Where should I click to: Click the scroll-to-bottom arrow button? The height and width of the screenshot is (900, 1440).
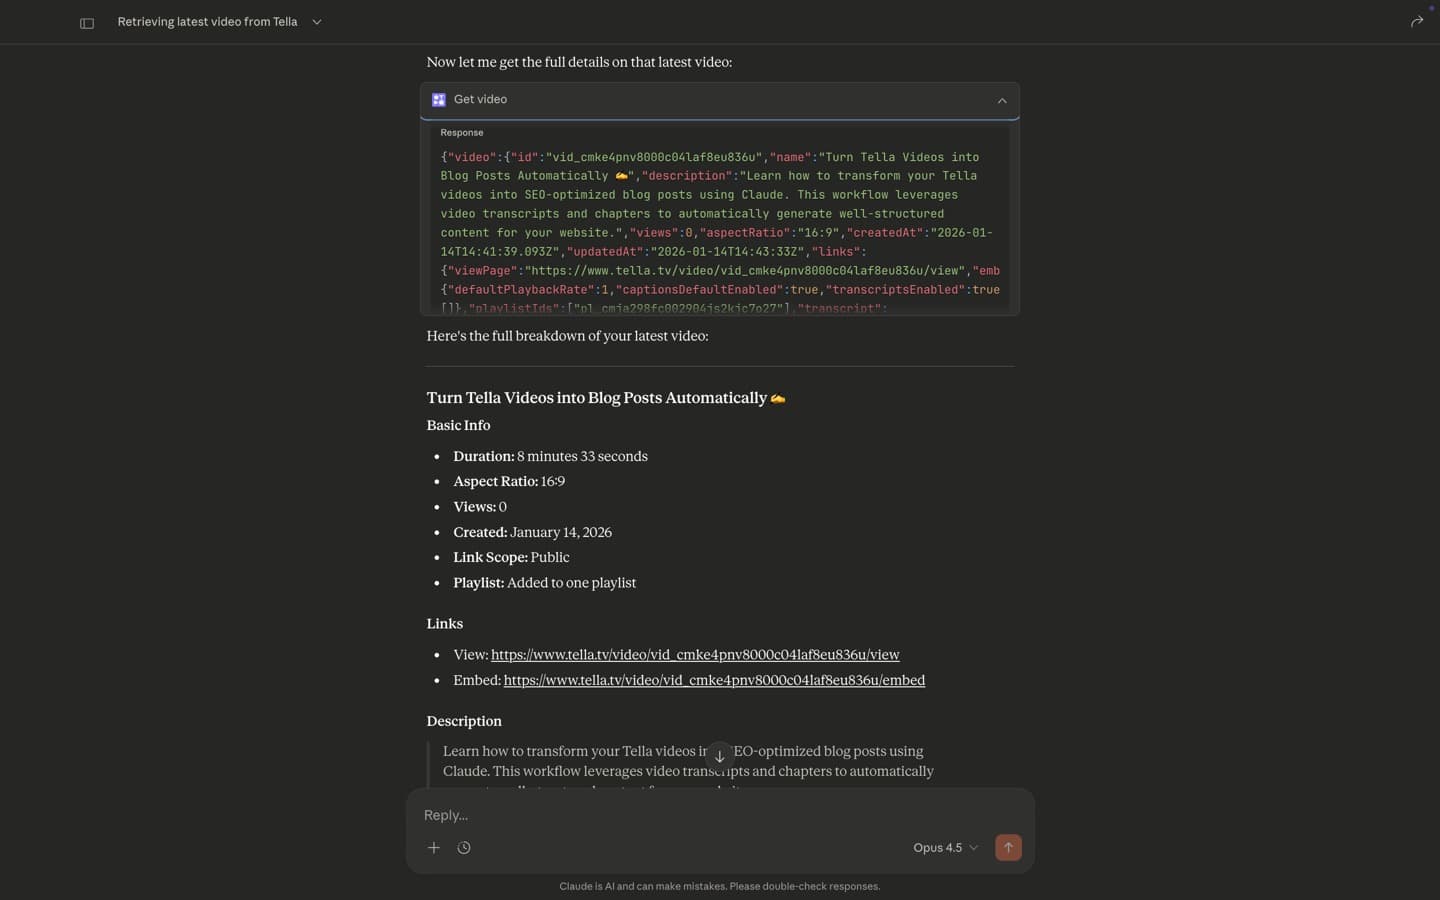coord(719,756)
